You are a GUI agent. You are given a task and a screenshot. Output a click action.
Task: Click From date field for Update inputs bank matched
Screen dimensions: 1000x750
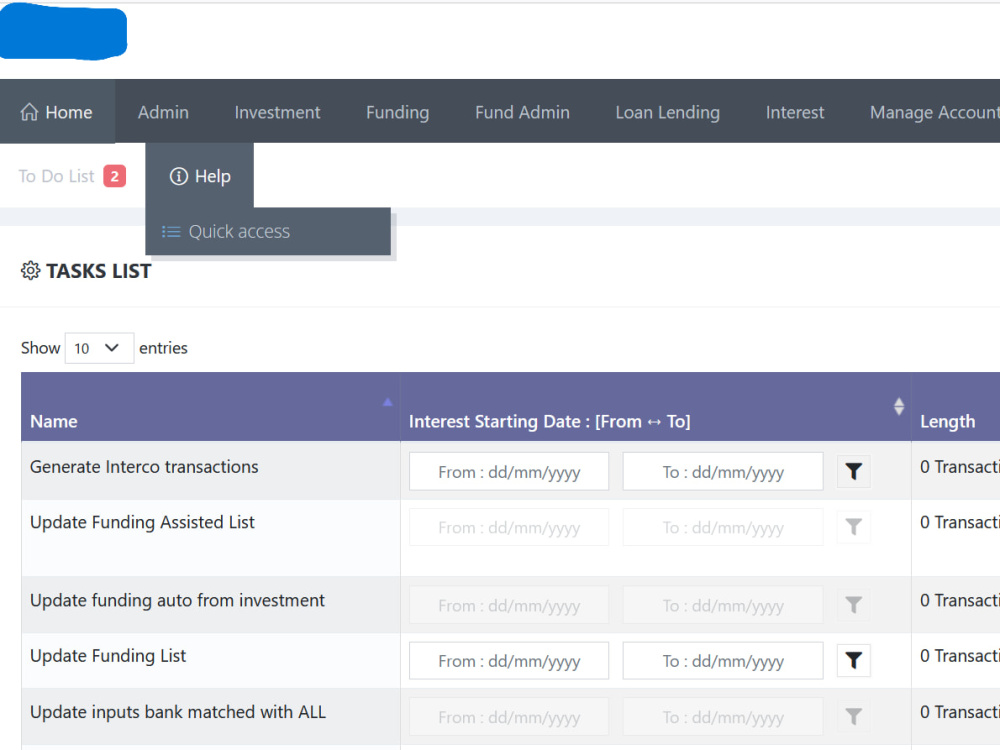click(x=509, y=717)
